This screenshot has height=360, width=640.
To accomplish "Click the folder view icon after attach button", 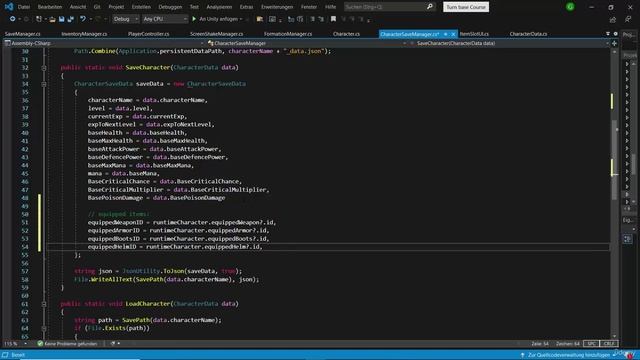I will pyautogui.click(x=260, y=19).
